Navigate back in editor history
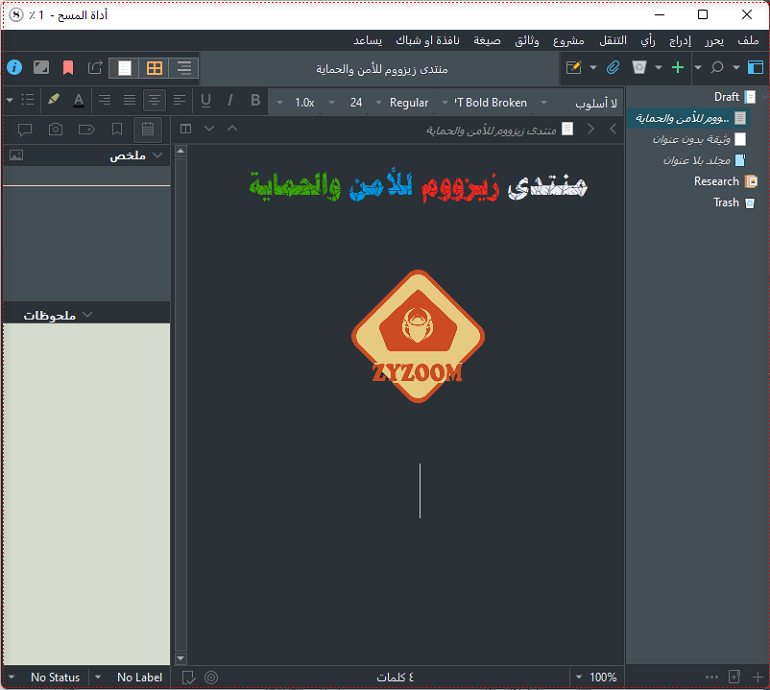The height and width of the screenshot is (690, 770). tap(613, 129)
